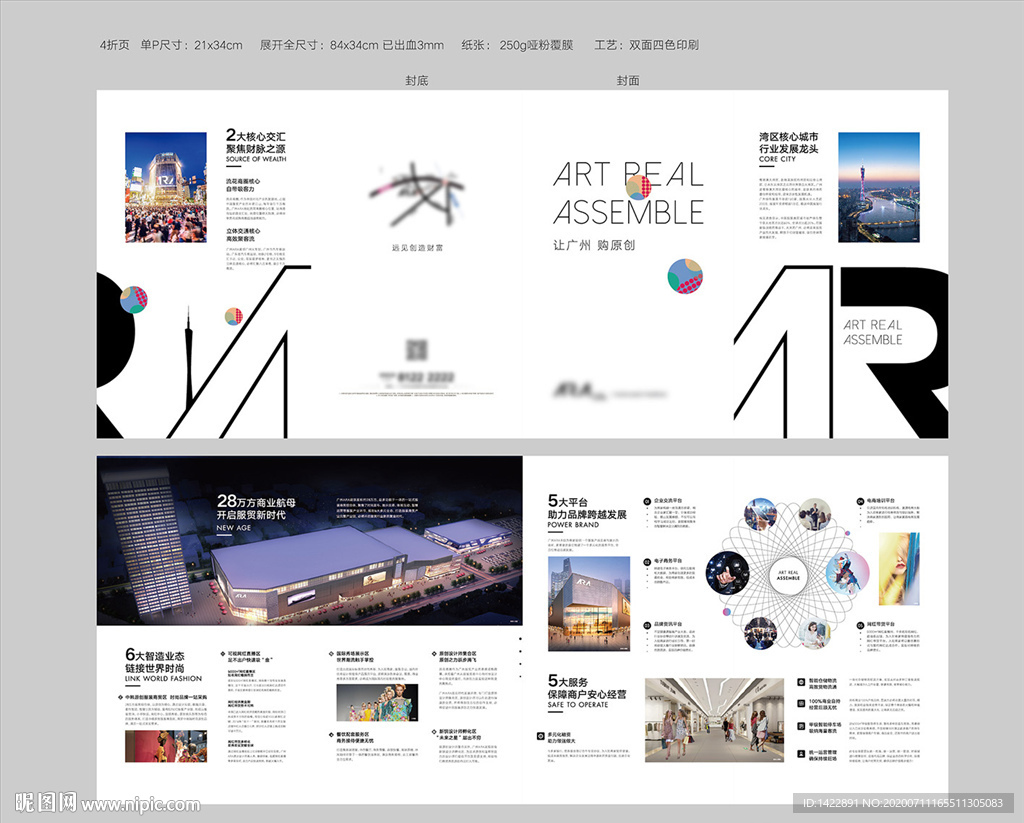Click the QR code on back cover
The width and height of the screenshot is (1024, 823).
pos(417,350)
